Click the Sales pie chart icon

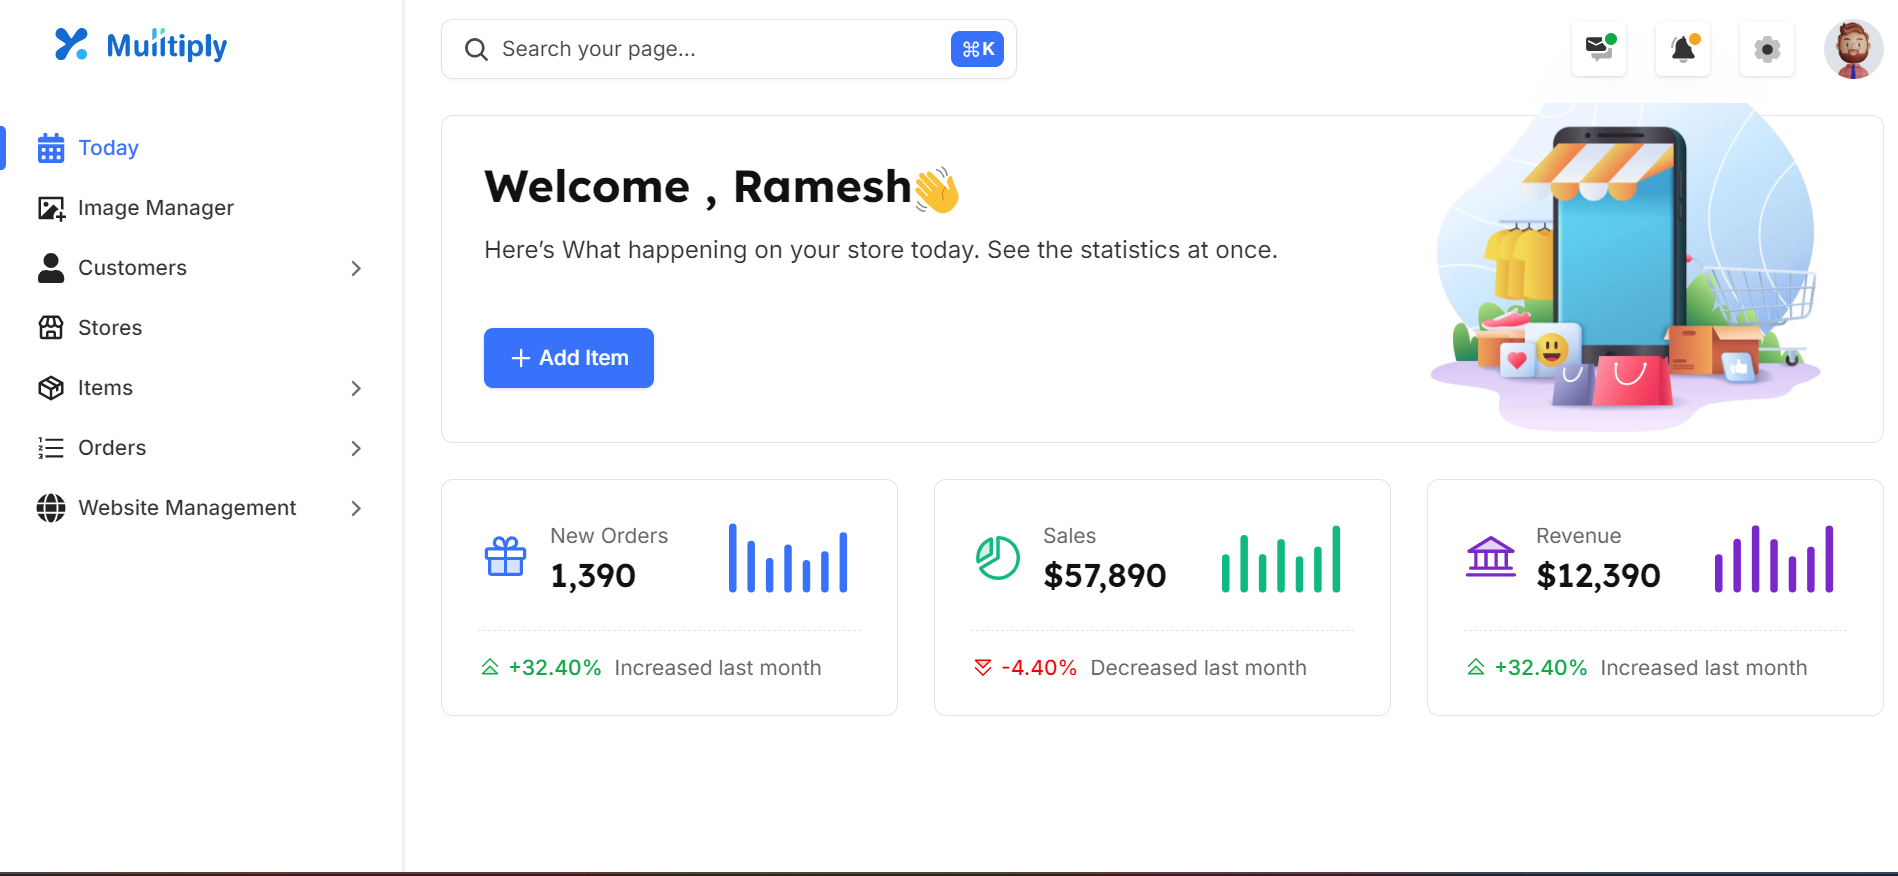[997, 558]
